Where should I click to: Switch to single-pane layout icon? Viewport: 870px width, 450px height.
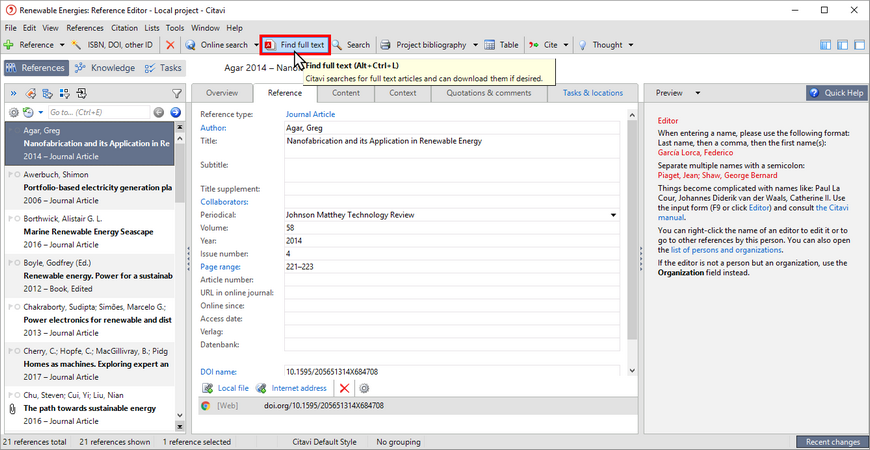click(x=859, y=45)
